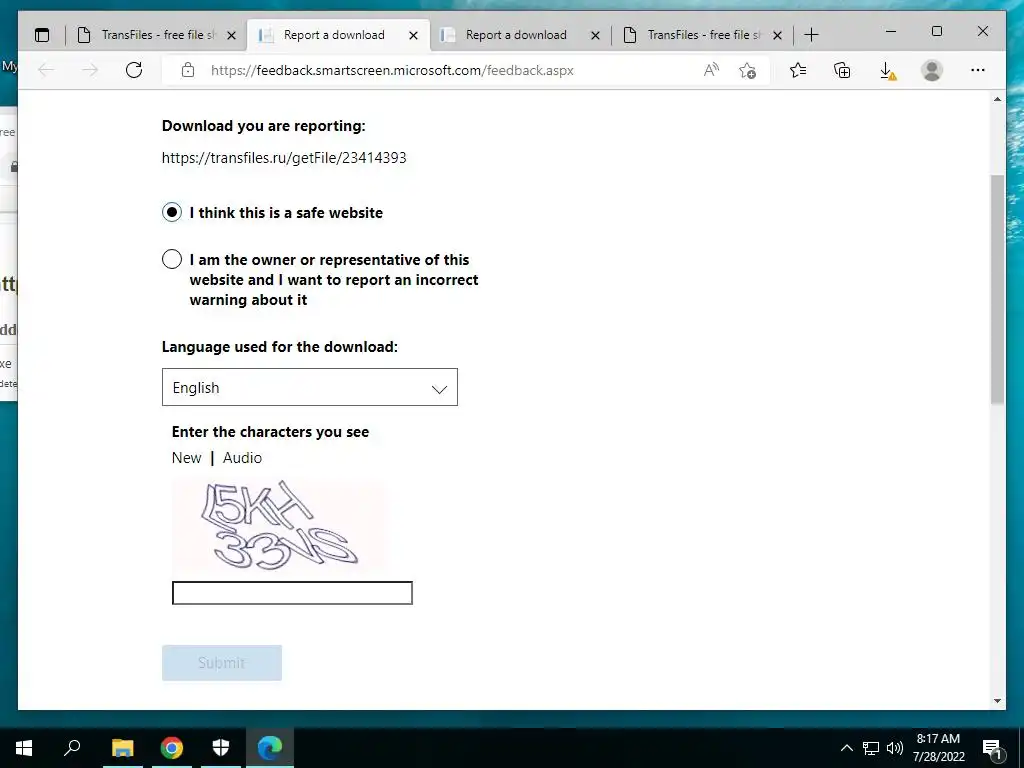Click the address bar URL
The height and width of the screenshot is (768, 1024).
392,71
